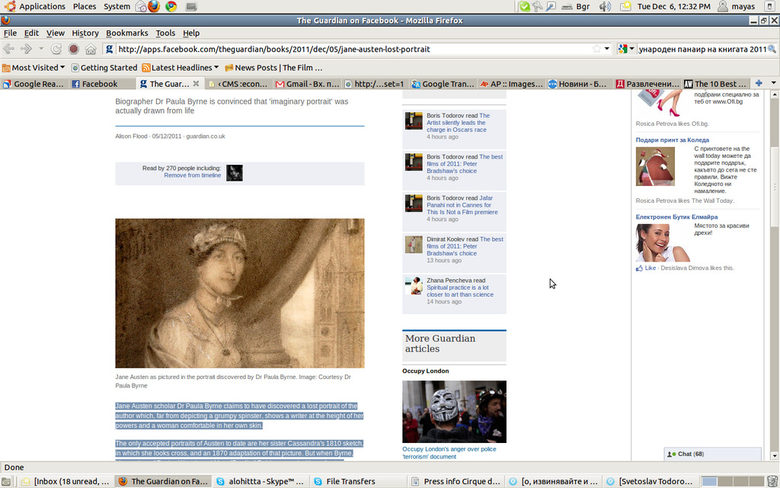Open the Chat (68) bar
Image resolution: width=780 pixels, height=488 pixels.
[x=712, y=454]
